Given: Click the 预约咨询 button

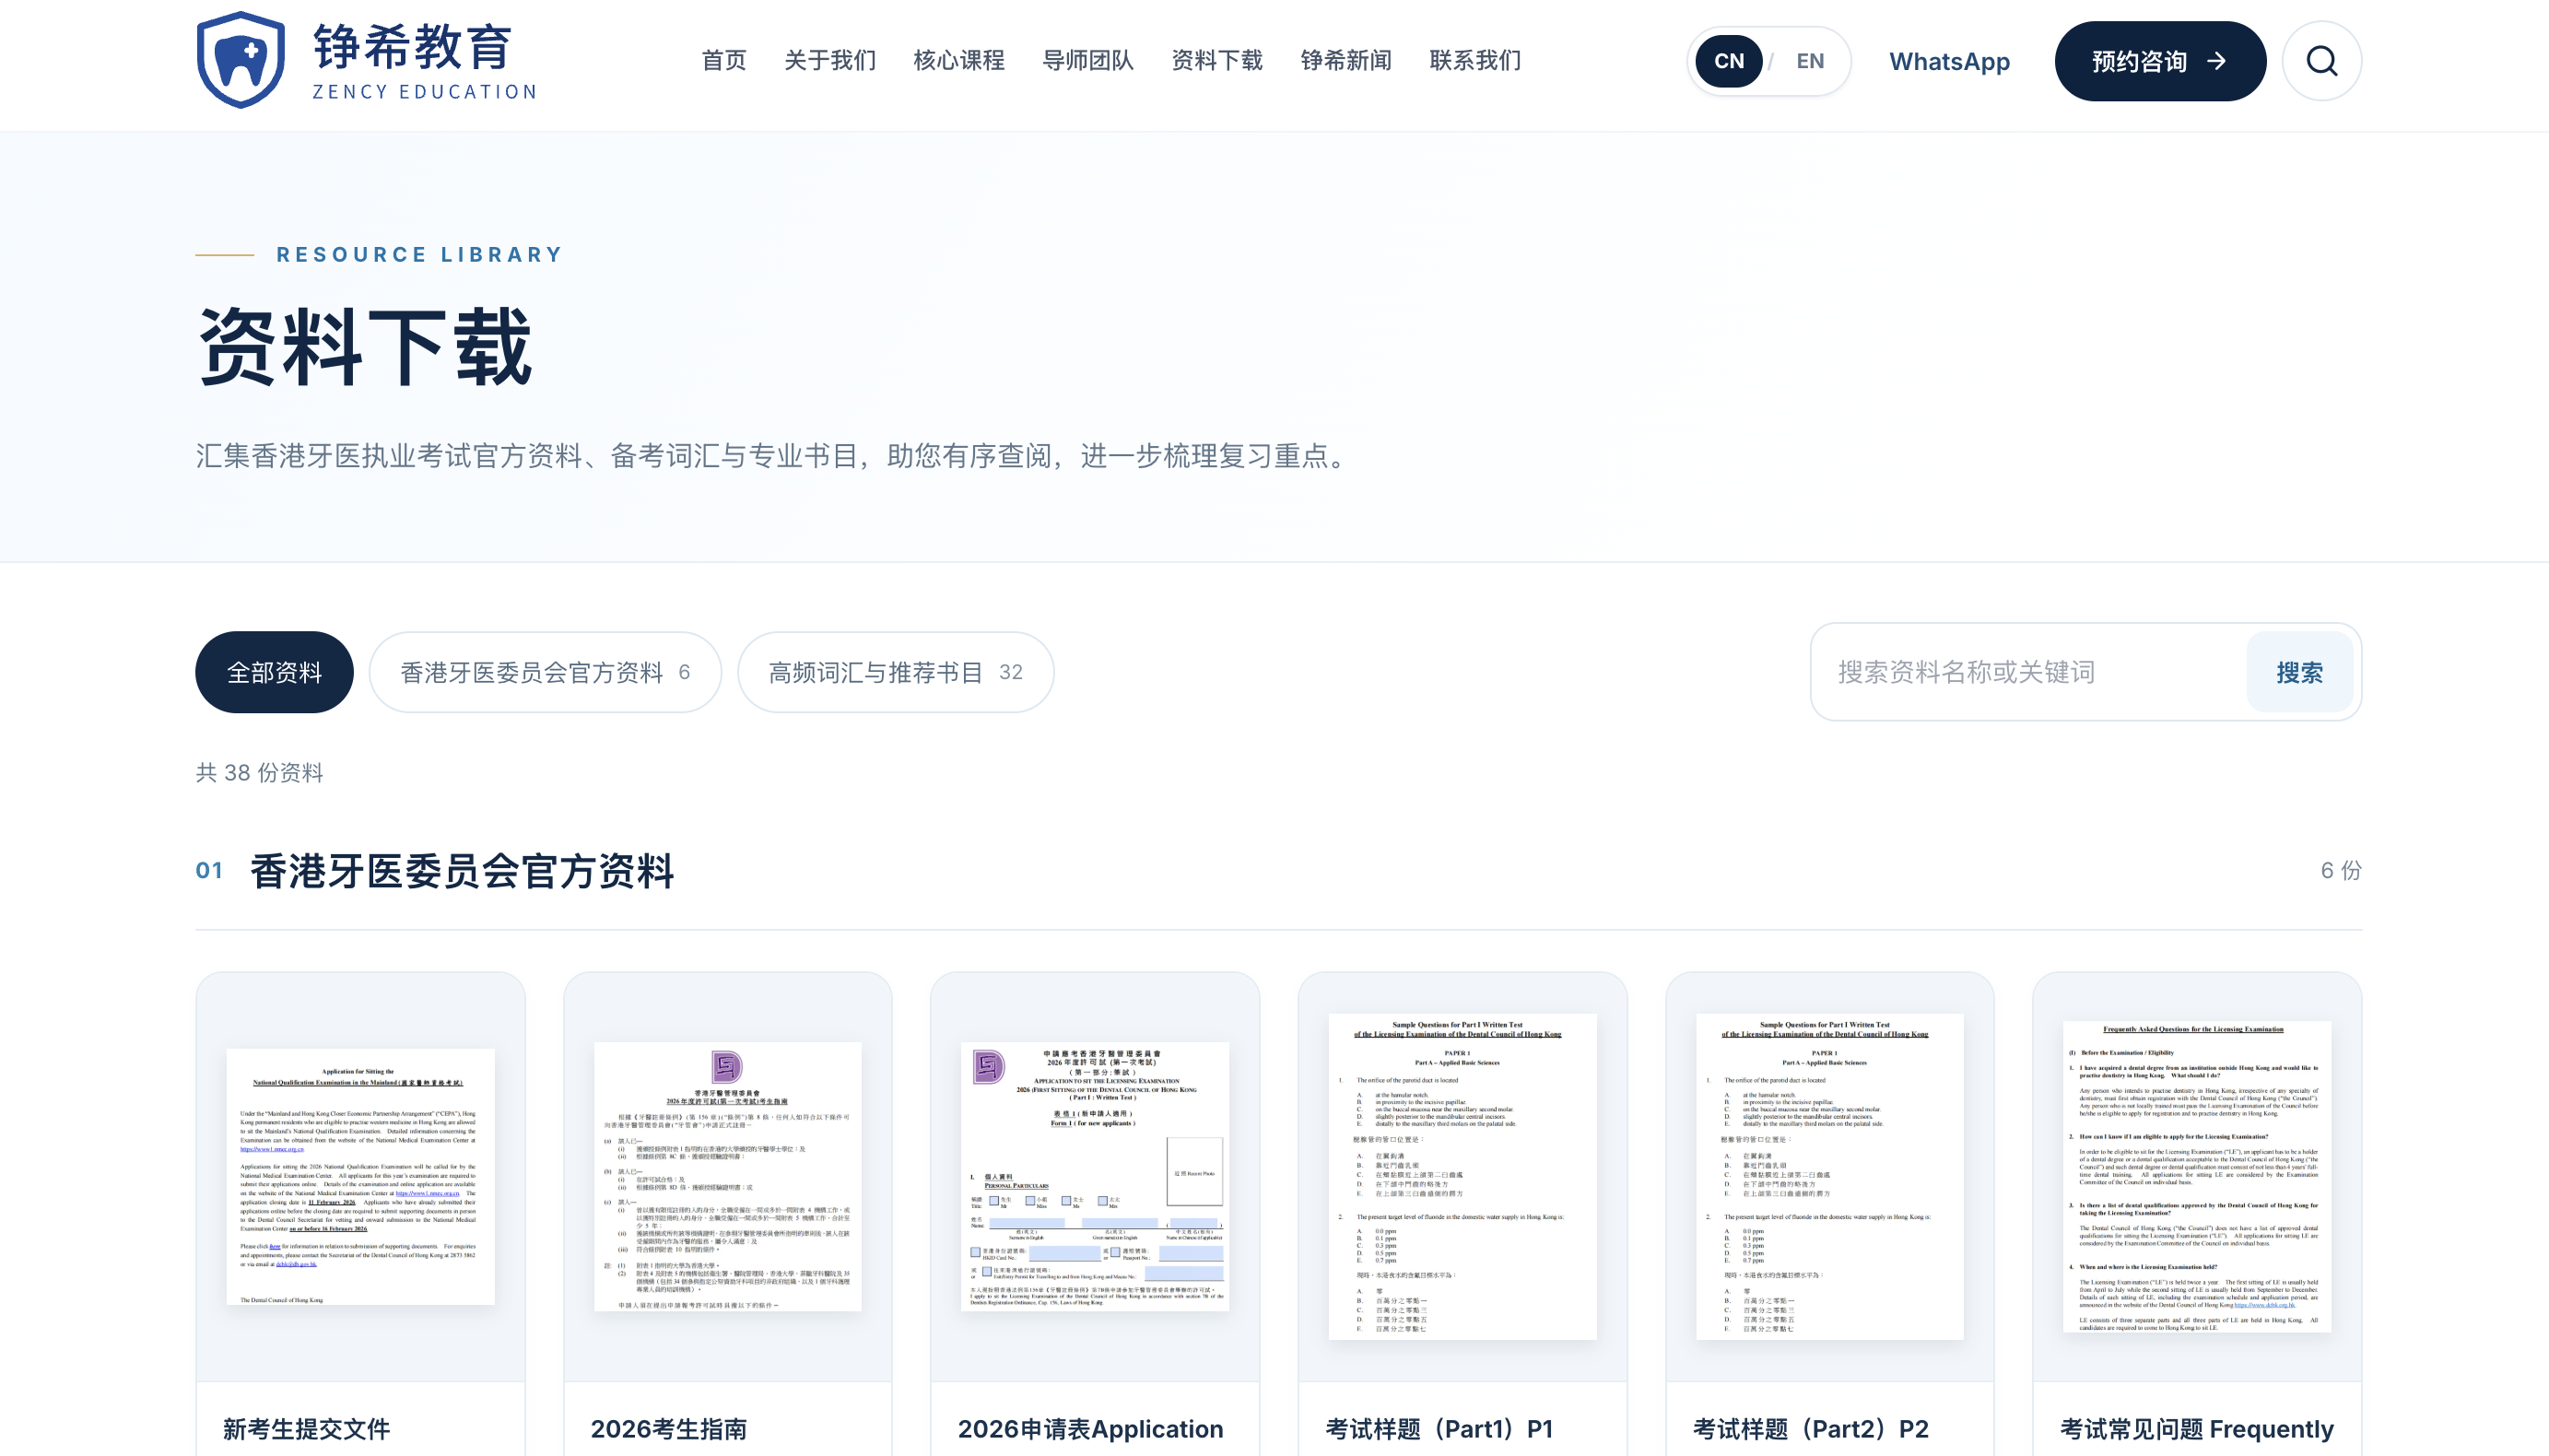Looking at the screenshot, I should pyautogui.click(x=2160, y=61).
